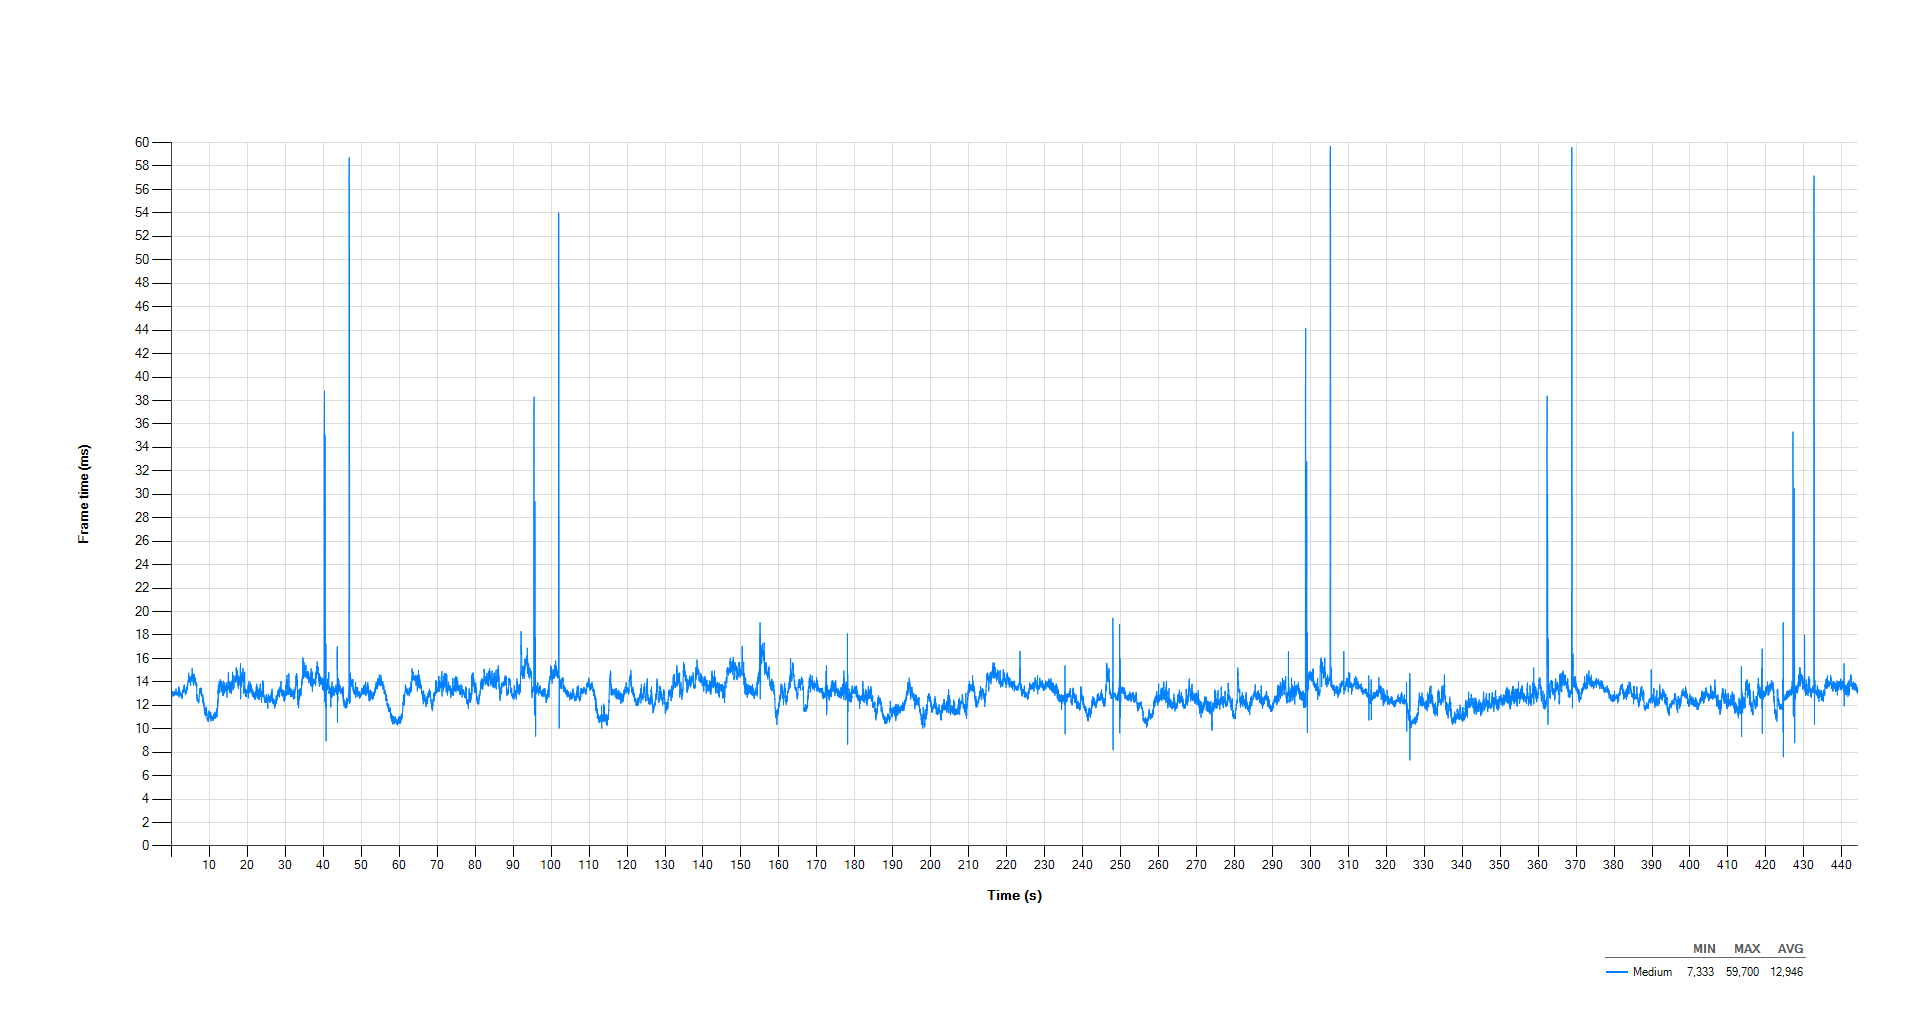Click the peak of the spike near 305 seconds
This screenshot has height=1017, width=1920.
coord(1330,148)
